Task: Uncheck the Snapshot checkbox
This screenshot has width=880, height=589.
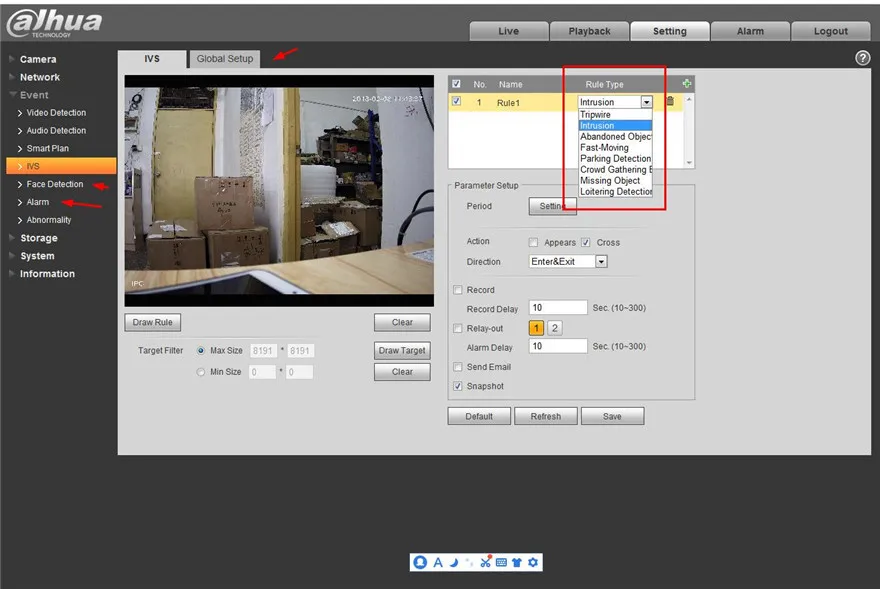Action: 458,386
